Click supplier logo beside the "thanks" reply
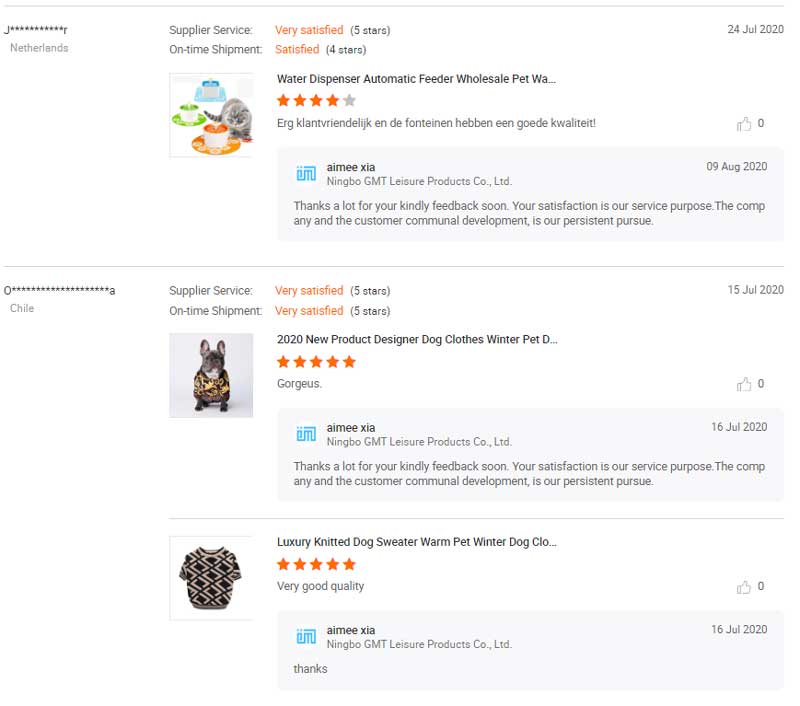This screenshot has width=800, height=706. [306, 637]
